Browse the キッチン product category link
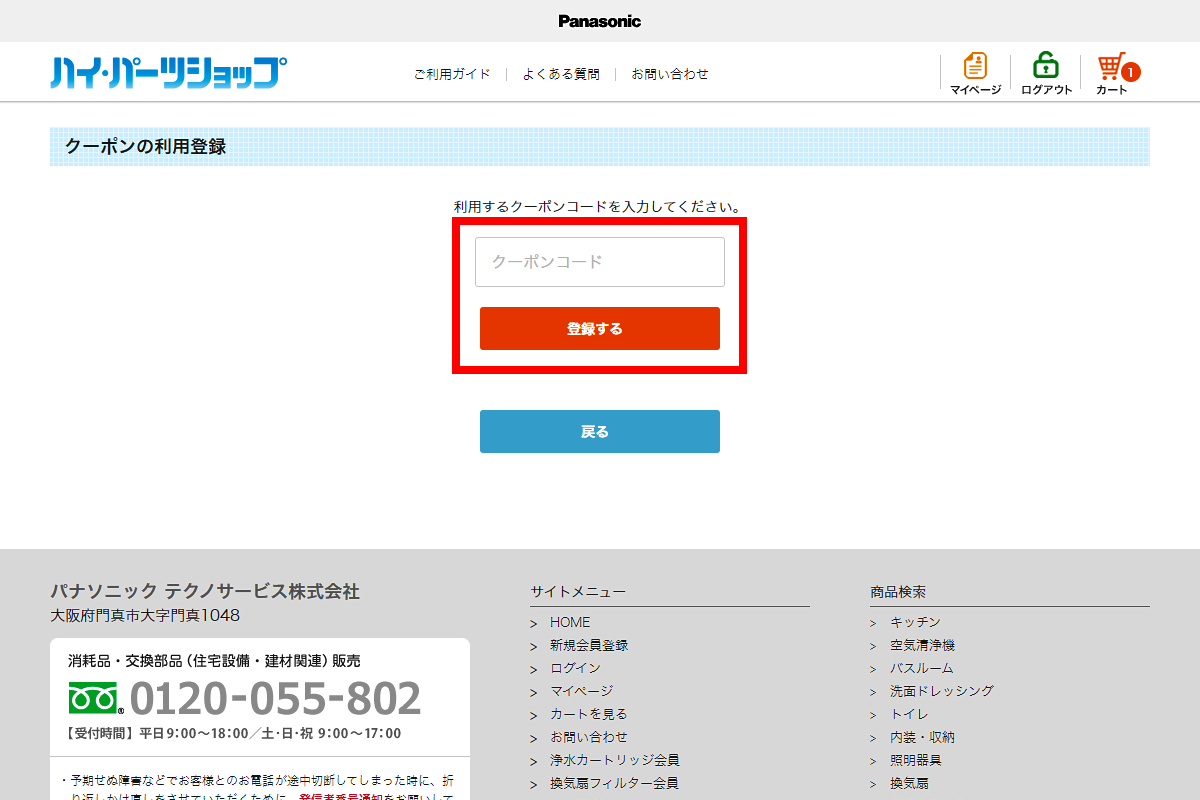 click(915, 622)
